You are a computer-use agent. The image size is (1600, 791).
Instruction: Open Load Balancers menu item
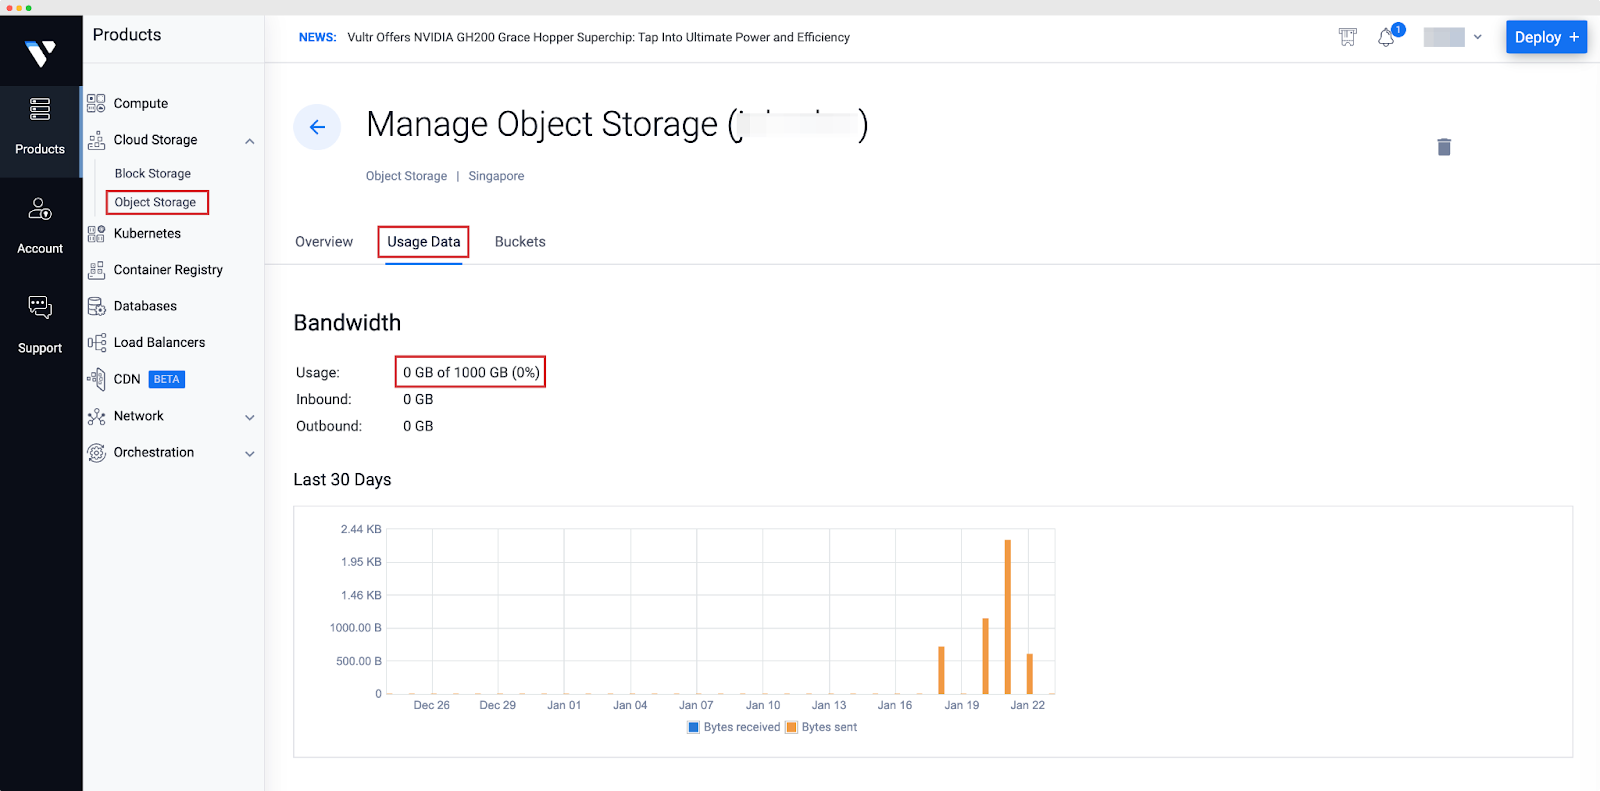click(159, 343)
